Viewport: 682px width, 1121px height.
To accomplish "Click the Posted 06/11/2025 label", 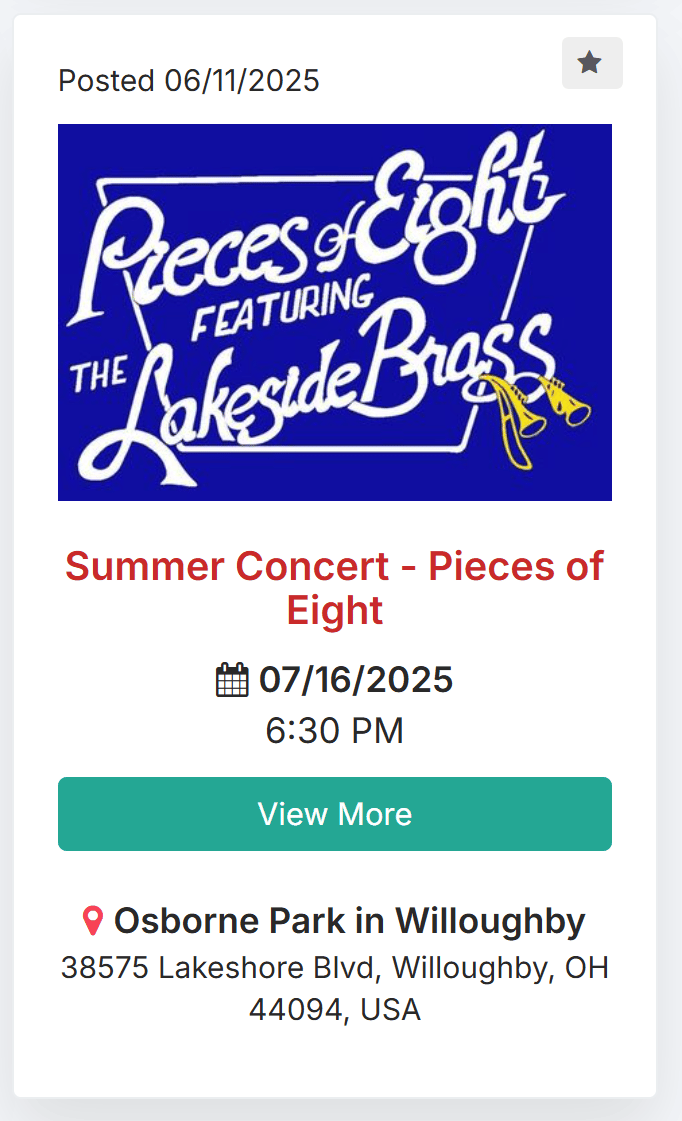I will click(189, 81).
